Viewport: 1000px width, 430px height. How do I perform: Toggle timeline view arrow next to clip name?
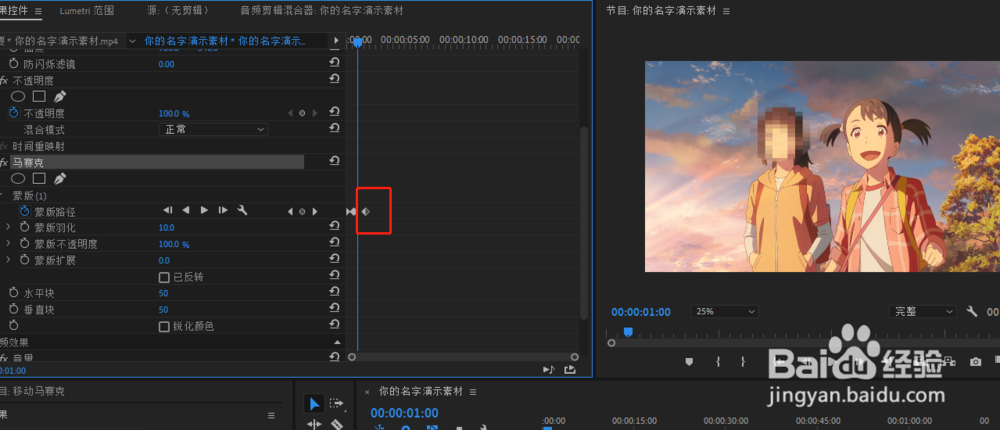click(336, 41)
